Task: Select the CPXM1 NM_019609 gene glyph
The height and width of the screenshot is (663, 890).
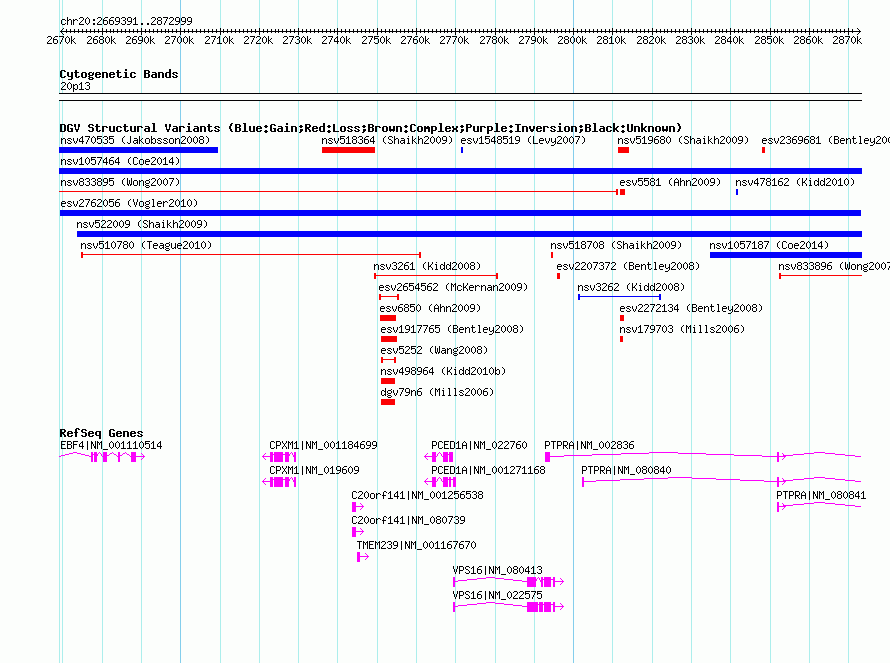Action: pyautogui.click(x=279, y=482)
